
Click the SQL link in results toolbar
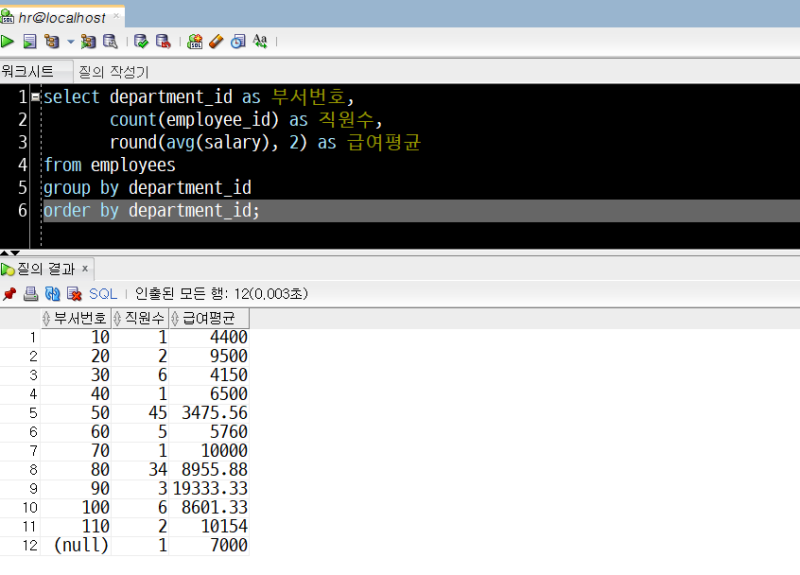tap(103, 294)
